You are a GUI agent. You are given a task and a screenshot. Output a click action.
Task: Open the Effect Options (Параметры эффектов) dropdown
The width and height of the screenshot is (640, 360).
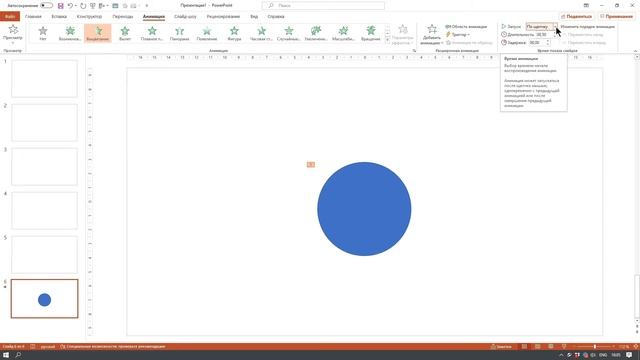[402, 35]
